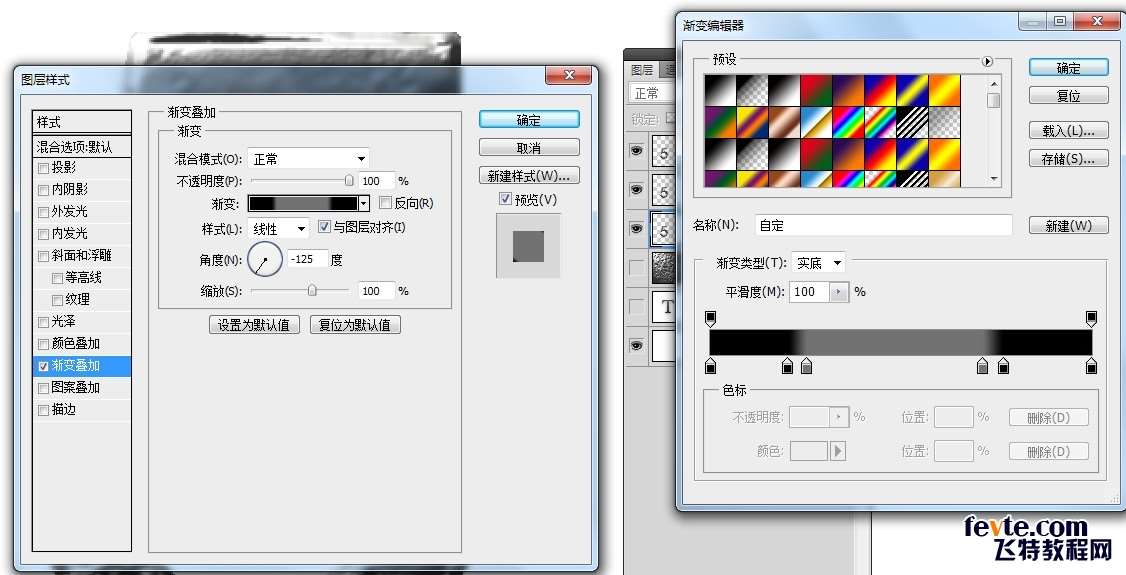
Task: Select violet-green-orange preset in second row
Action: coord(720,122)
